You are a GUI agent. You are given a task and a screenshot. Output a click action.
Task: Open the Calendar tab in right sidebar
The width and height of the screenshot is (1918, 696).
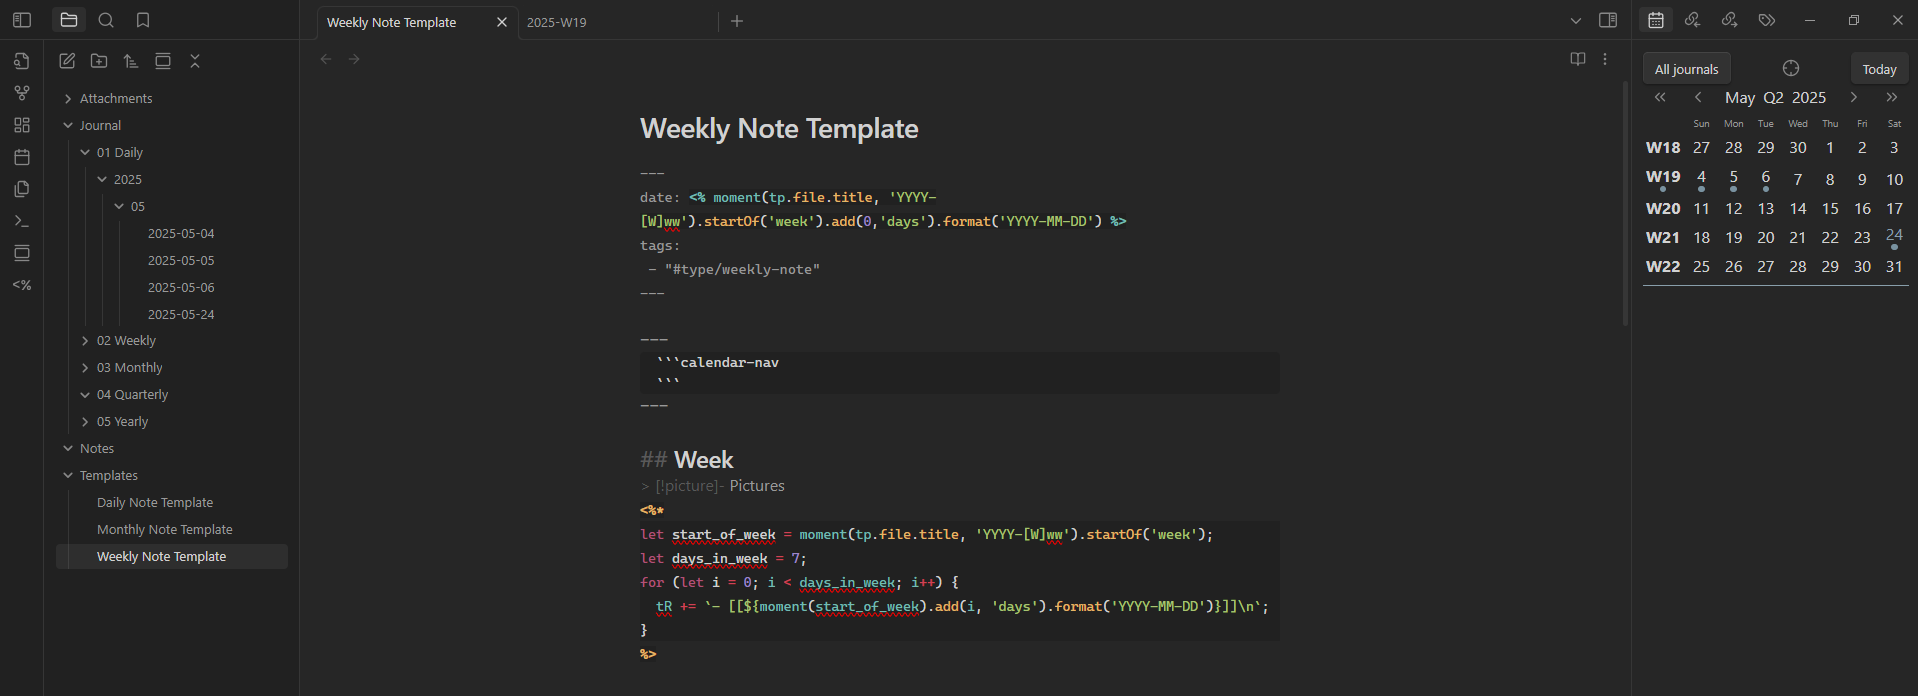pos(1656,20)
